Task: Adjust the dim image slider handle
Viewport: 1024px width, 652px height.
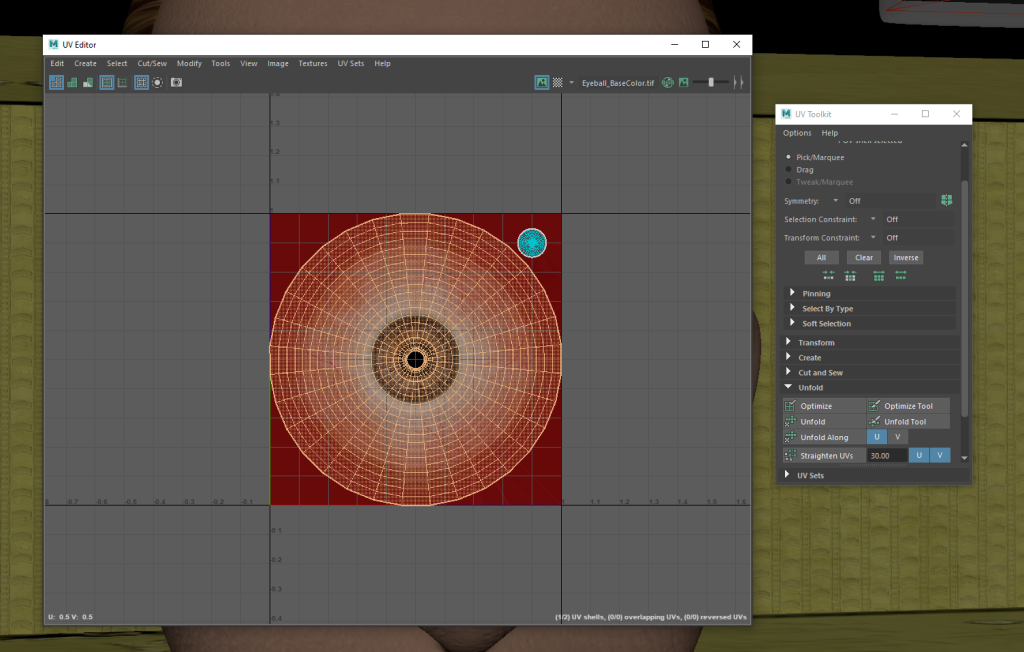Action: [711, 82]
